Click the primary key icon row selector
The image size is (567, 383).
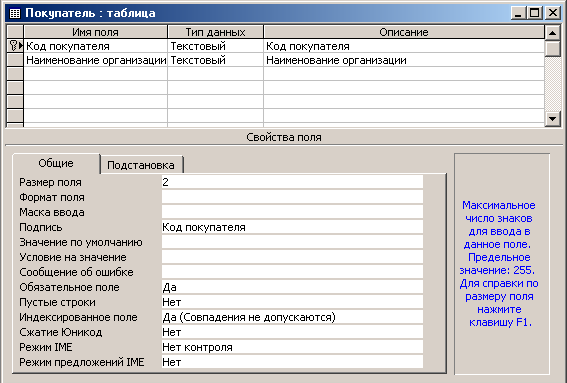[15, 46]
